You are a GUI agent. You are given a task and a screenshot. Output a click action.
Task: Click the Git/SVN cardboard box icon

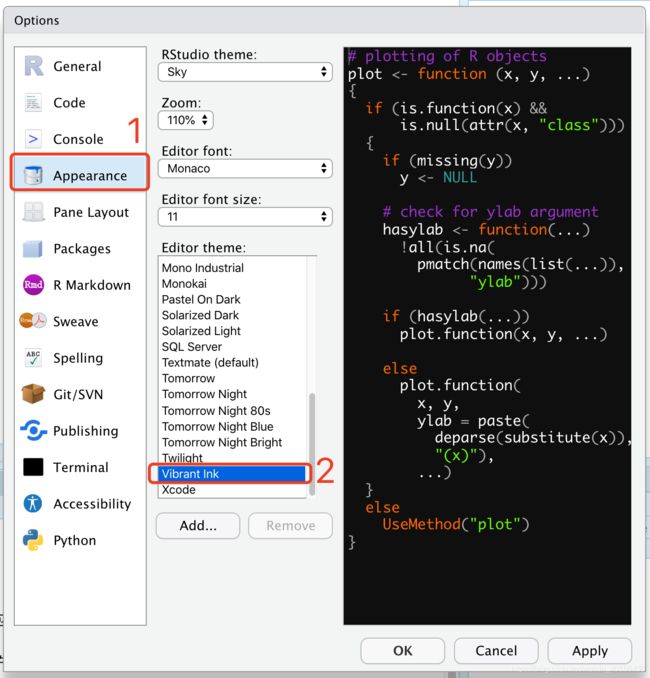coord(33,394)
